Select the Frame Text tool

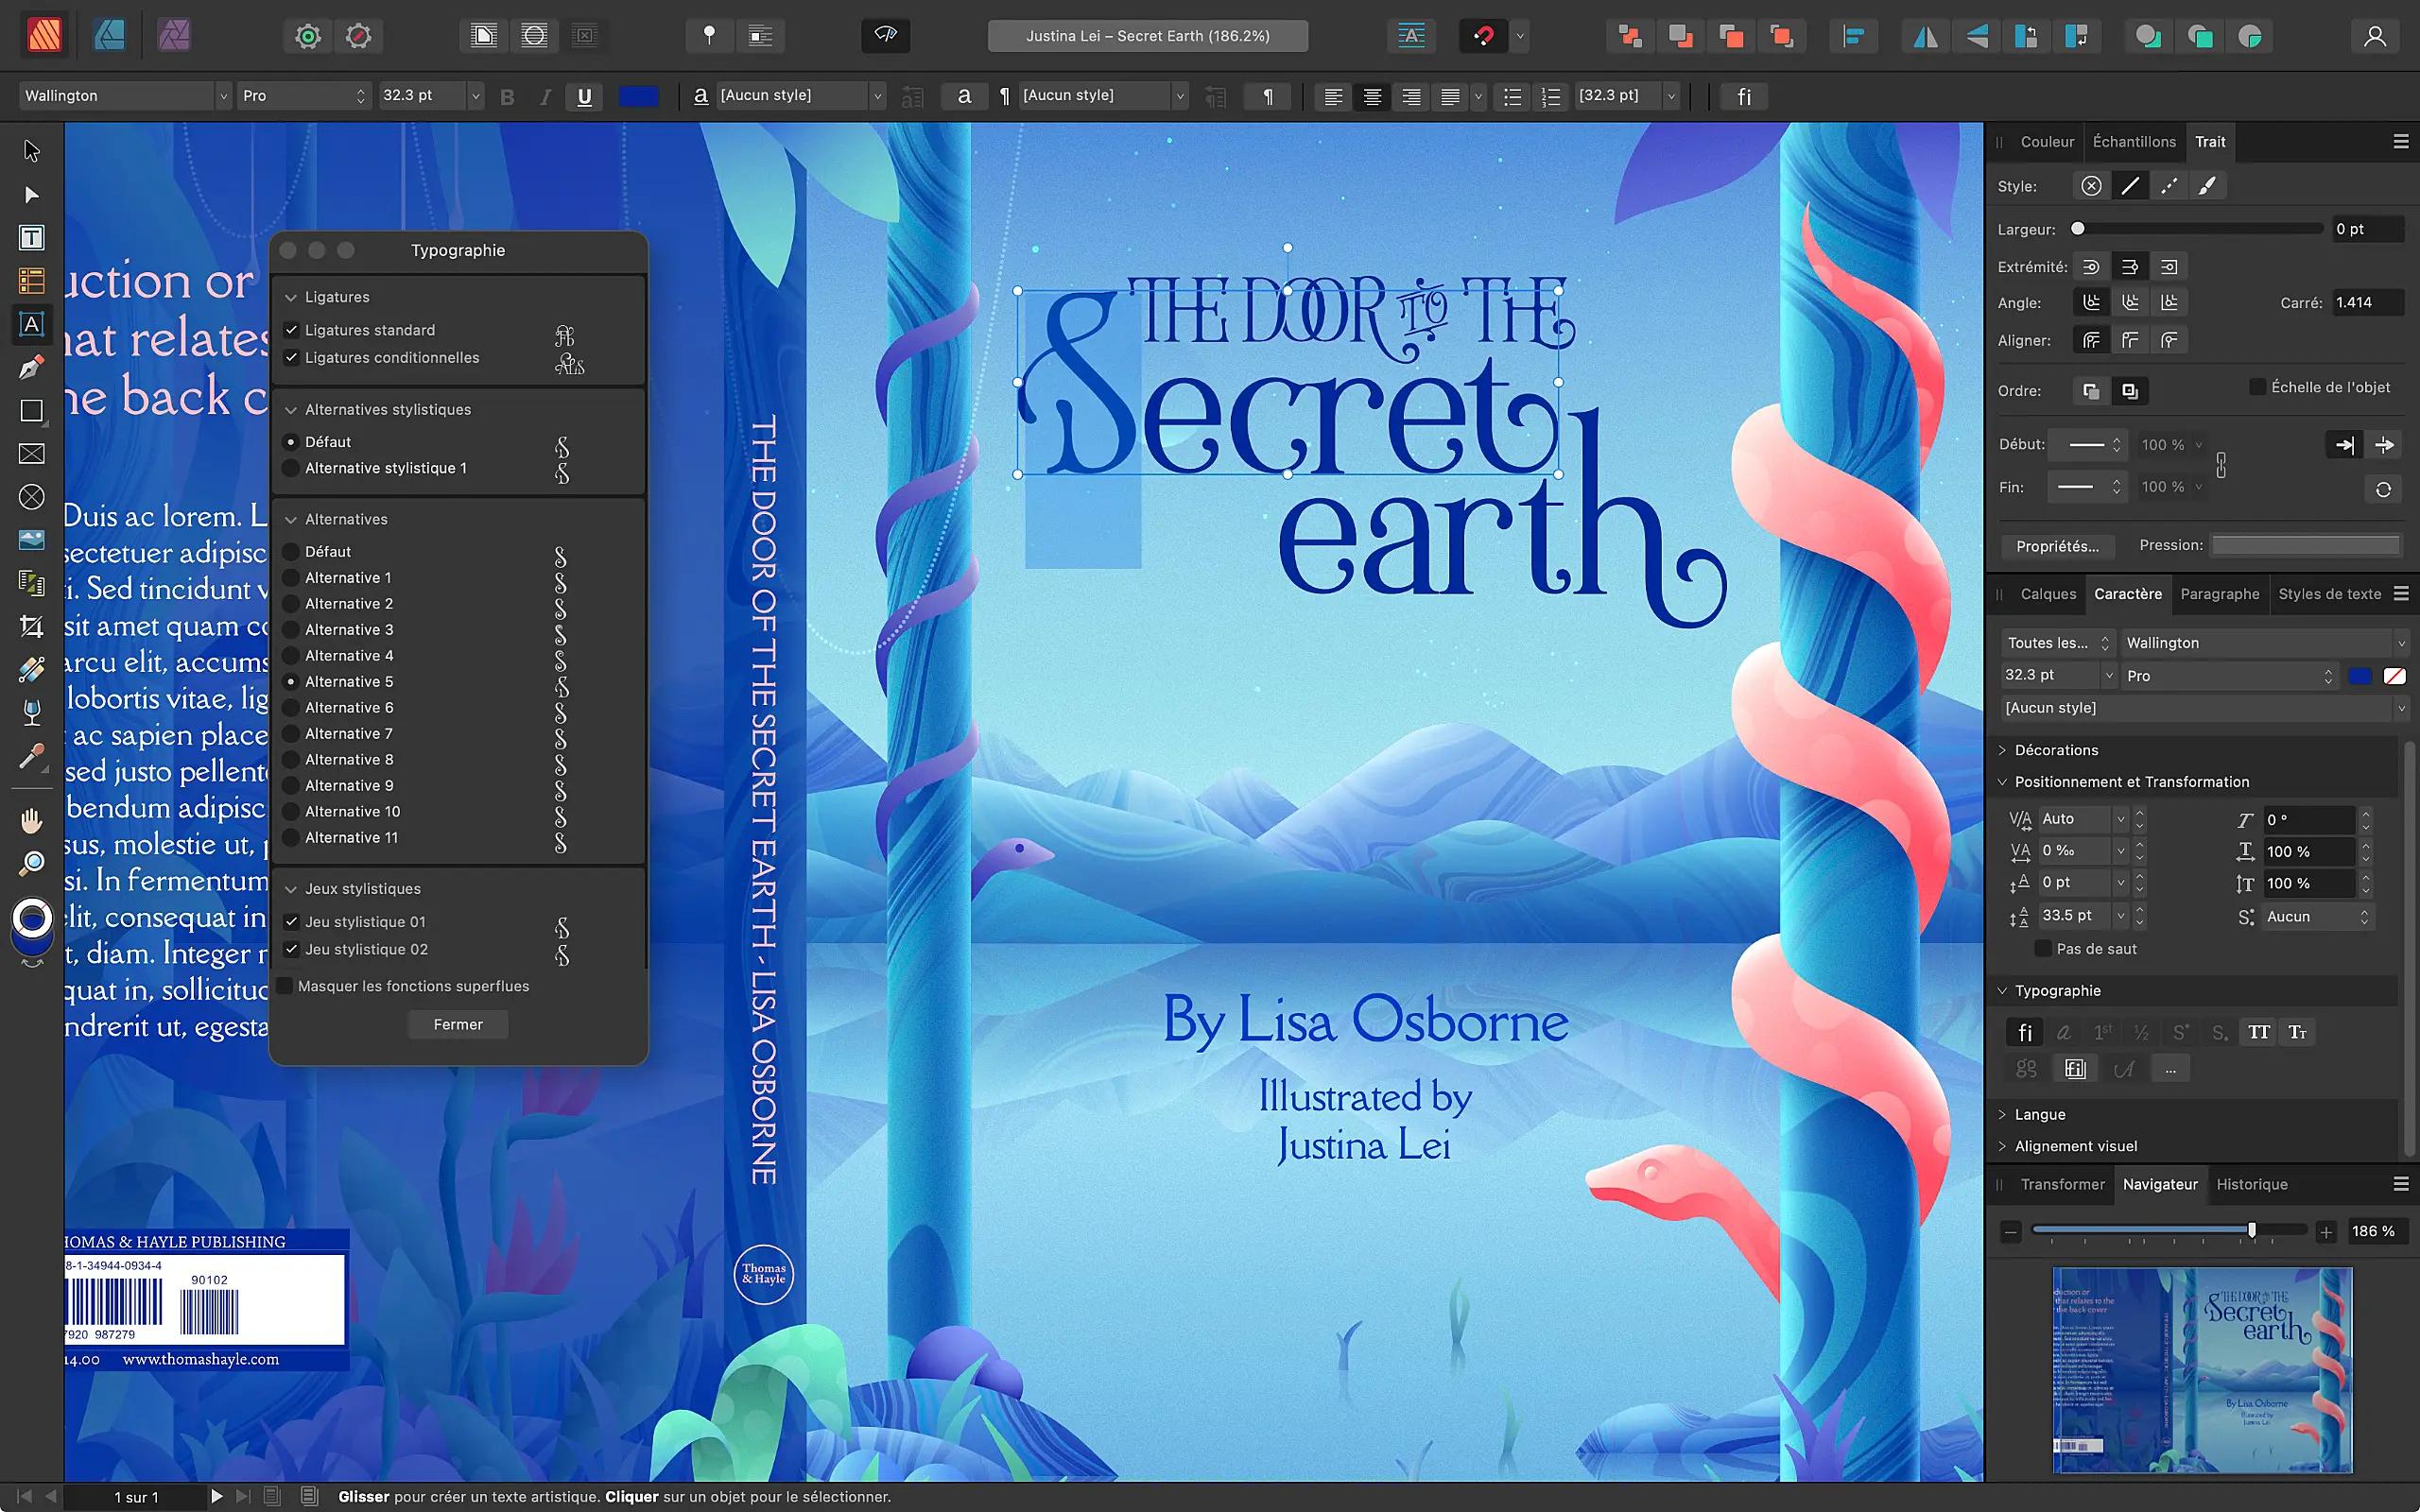click(x=31, y=238)
